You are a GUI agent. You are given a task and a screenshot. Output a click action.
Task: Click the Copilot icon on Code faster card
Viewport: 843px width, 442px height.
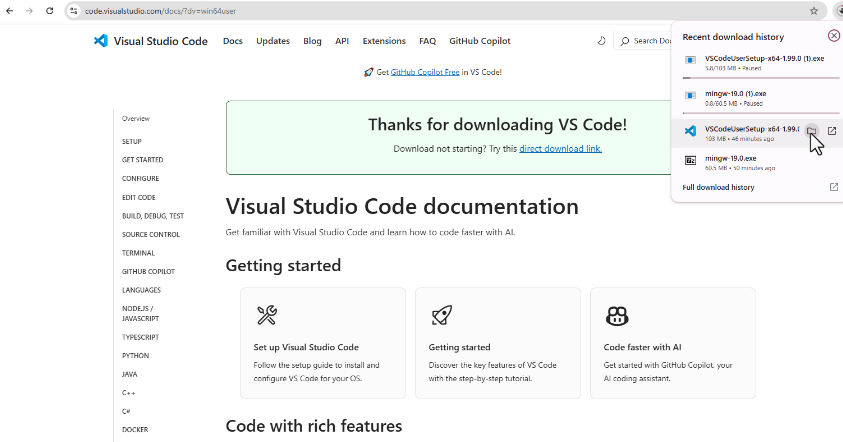point(617,316)
